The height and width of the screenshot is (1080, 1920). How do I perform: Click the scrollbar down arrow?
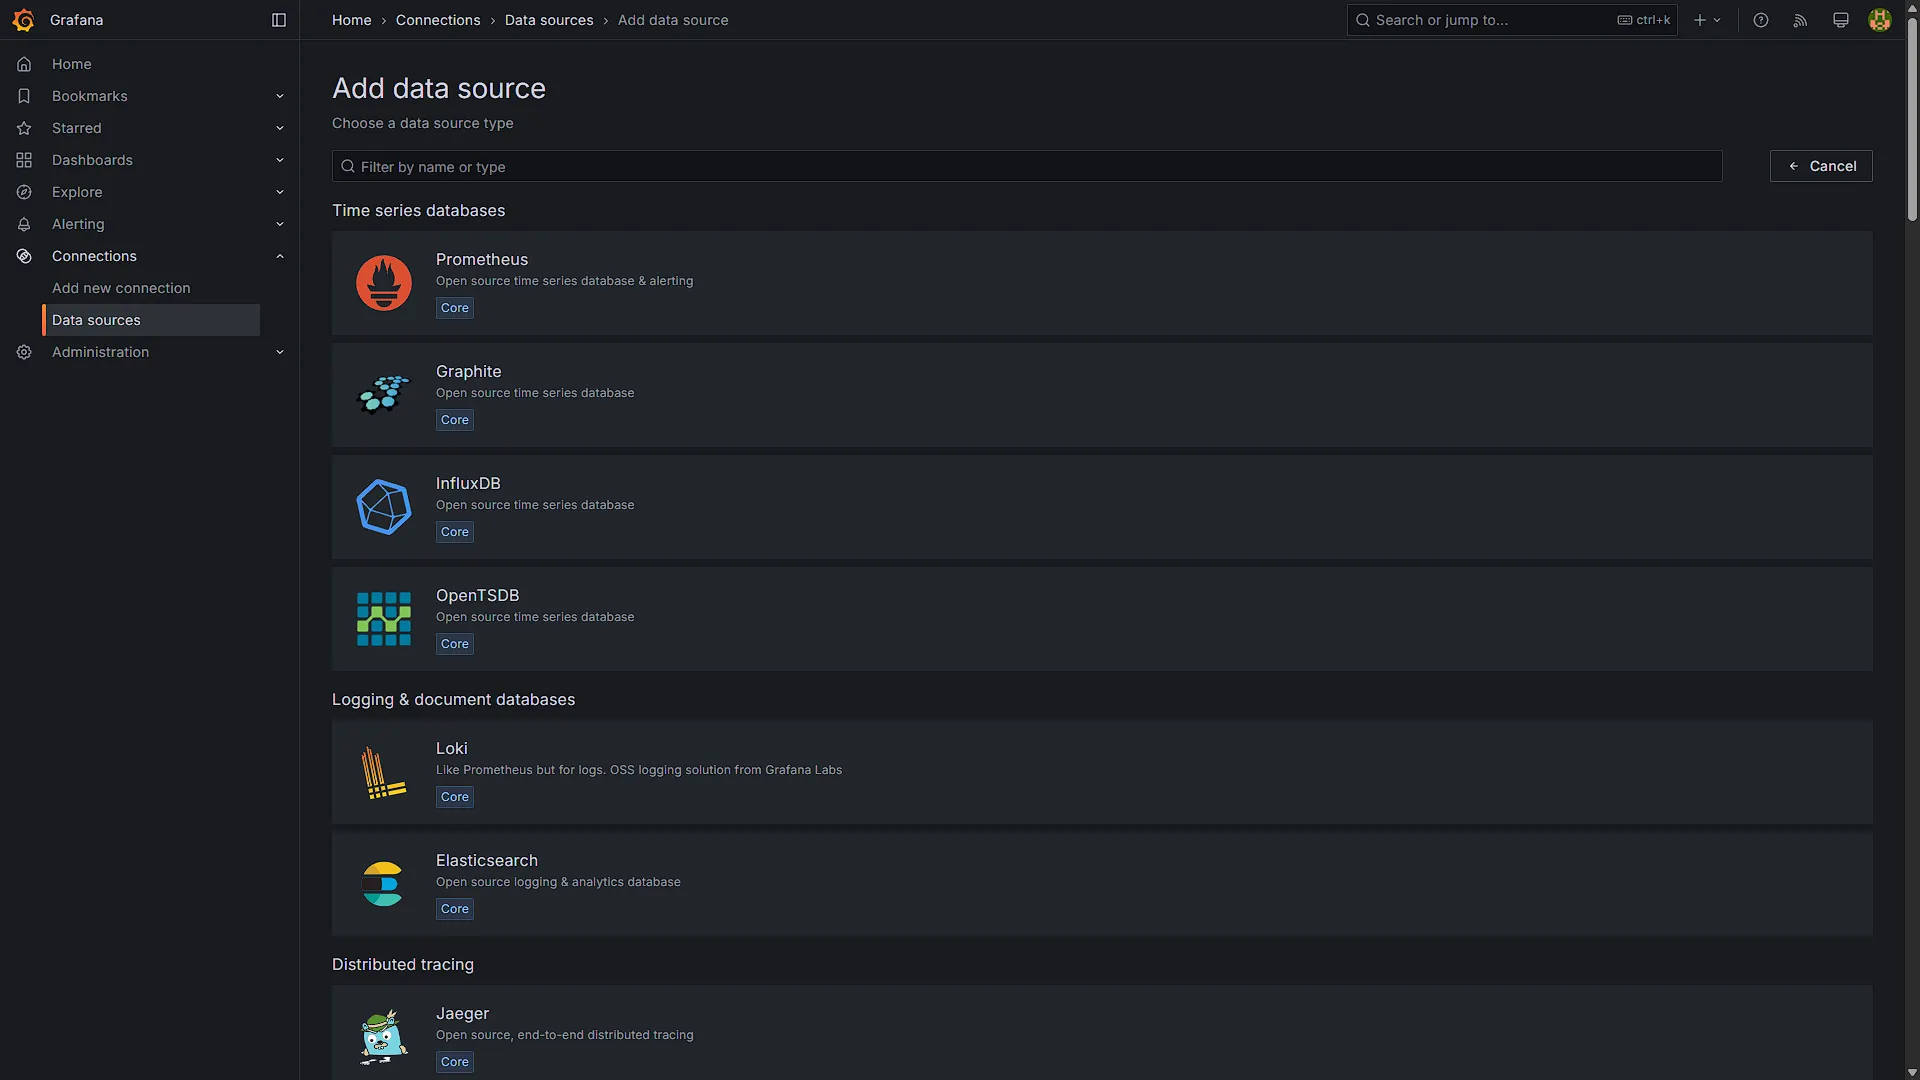pos(1912,1073)
